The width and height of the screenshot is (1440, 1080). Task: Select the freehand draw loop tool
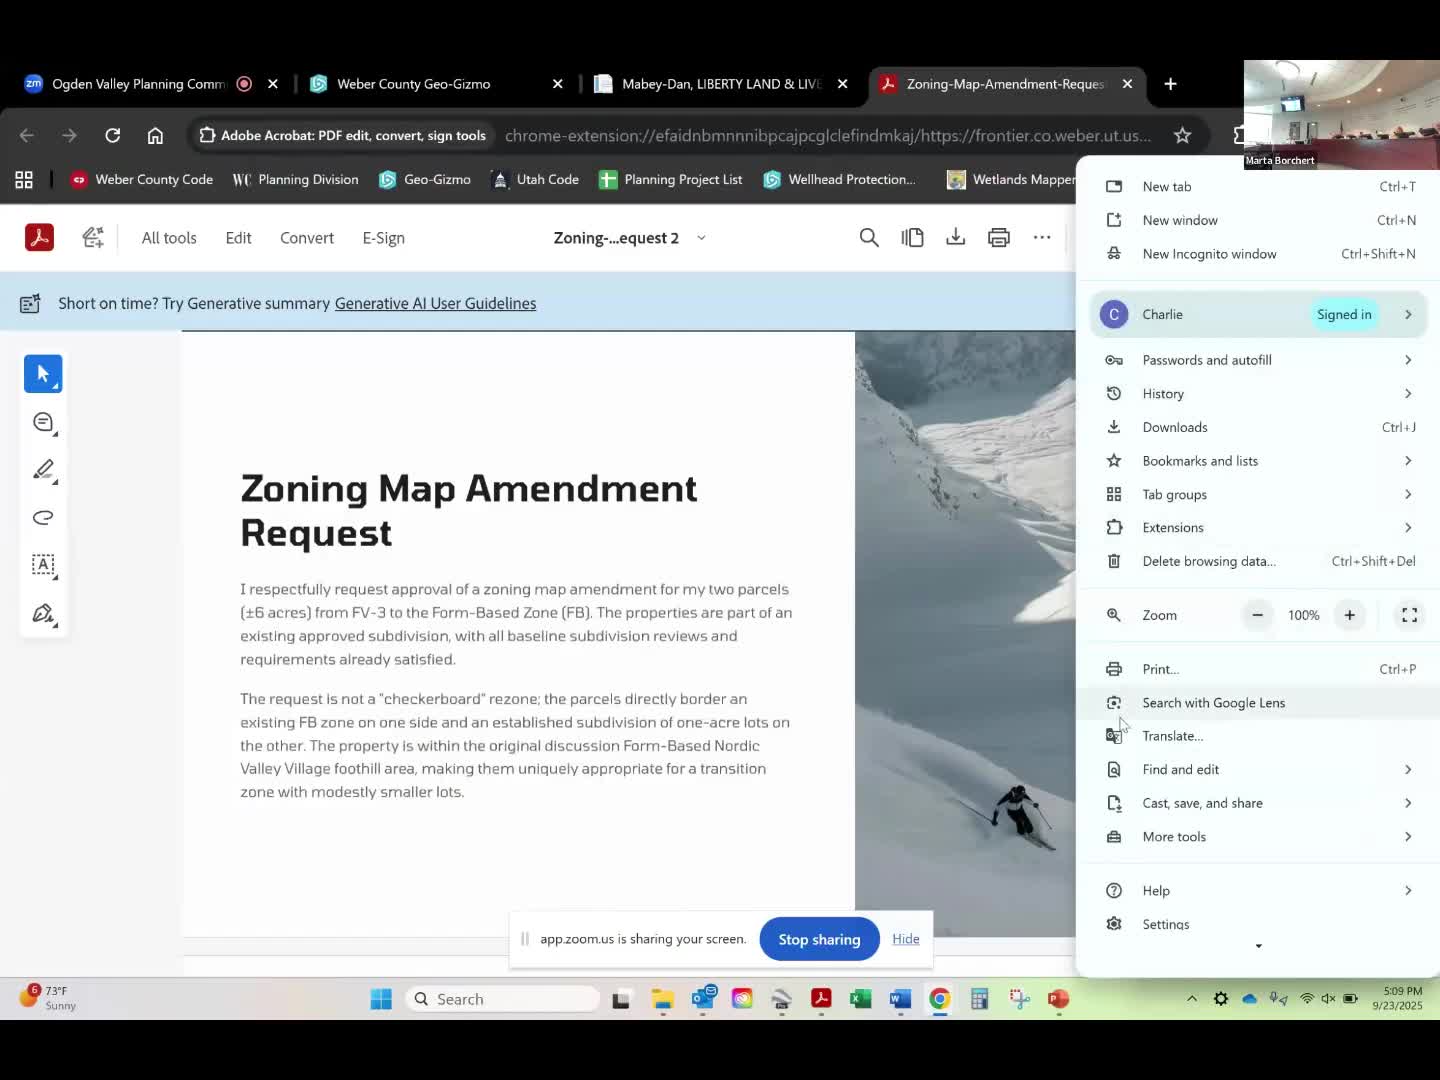(x=43, y=517)
